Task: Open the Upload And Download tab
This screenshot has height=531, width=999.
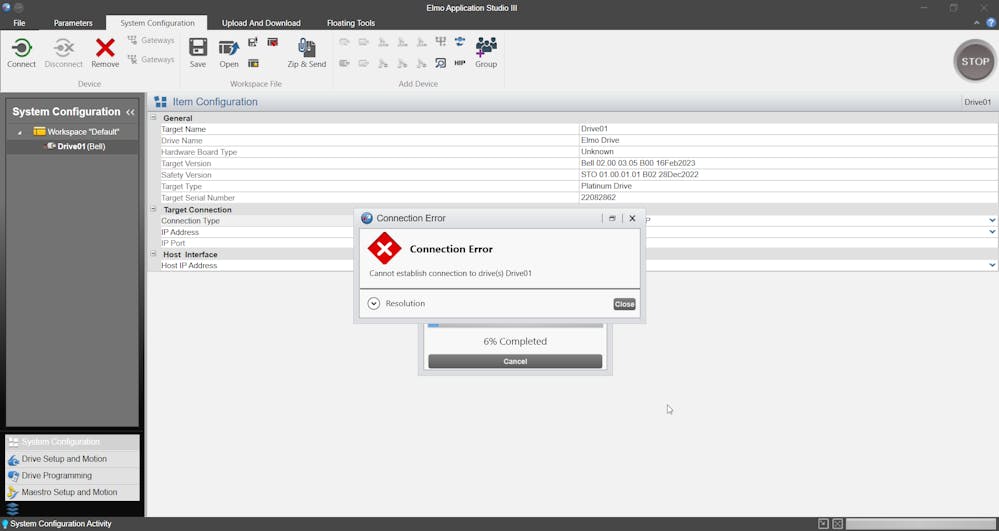Action: click(261, 23)
